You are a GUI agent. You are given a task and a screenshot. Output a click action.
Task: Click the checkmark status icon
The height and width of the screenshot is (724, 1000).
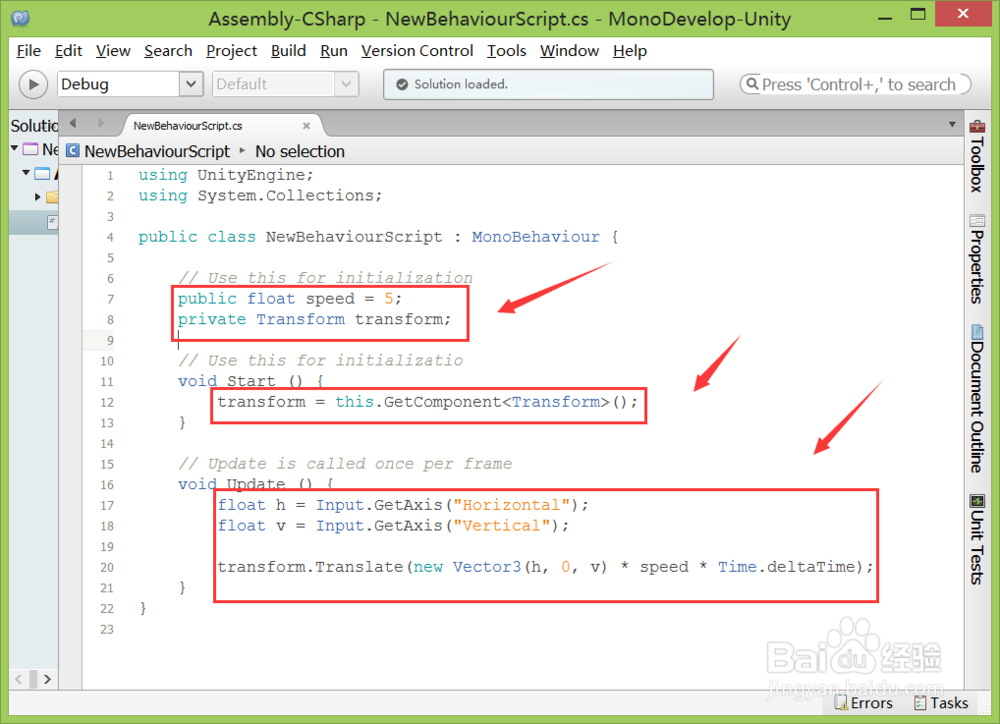pos(402,84)
